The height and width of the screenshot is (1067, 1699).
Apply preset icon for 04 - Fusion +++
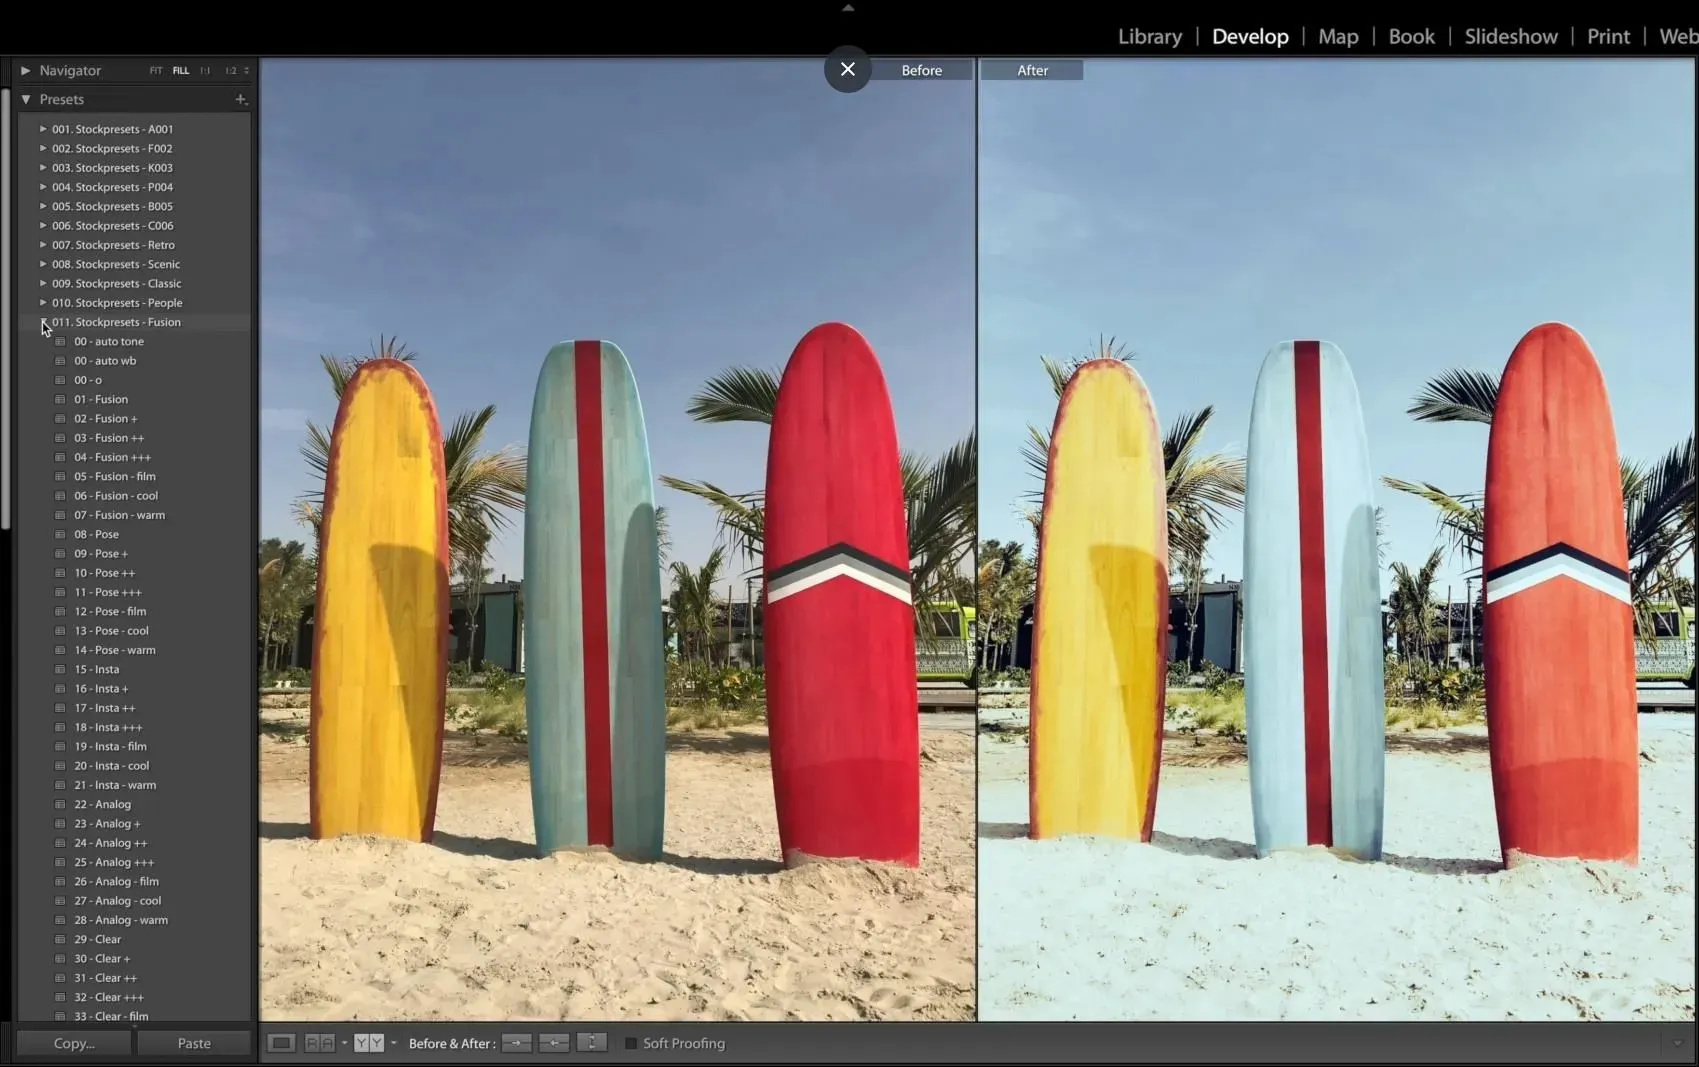60,457
